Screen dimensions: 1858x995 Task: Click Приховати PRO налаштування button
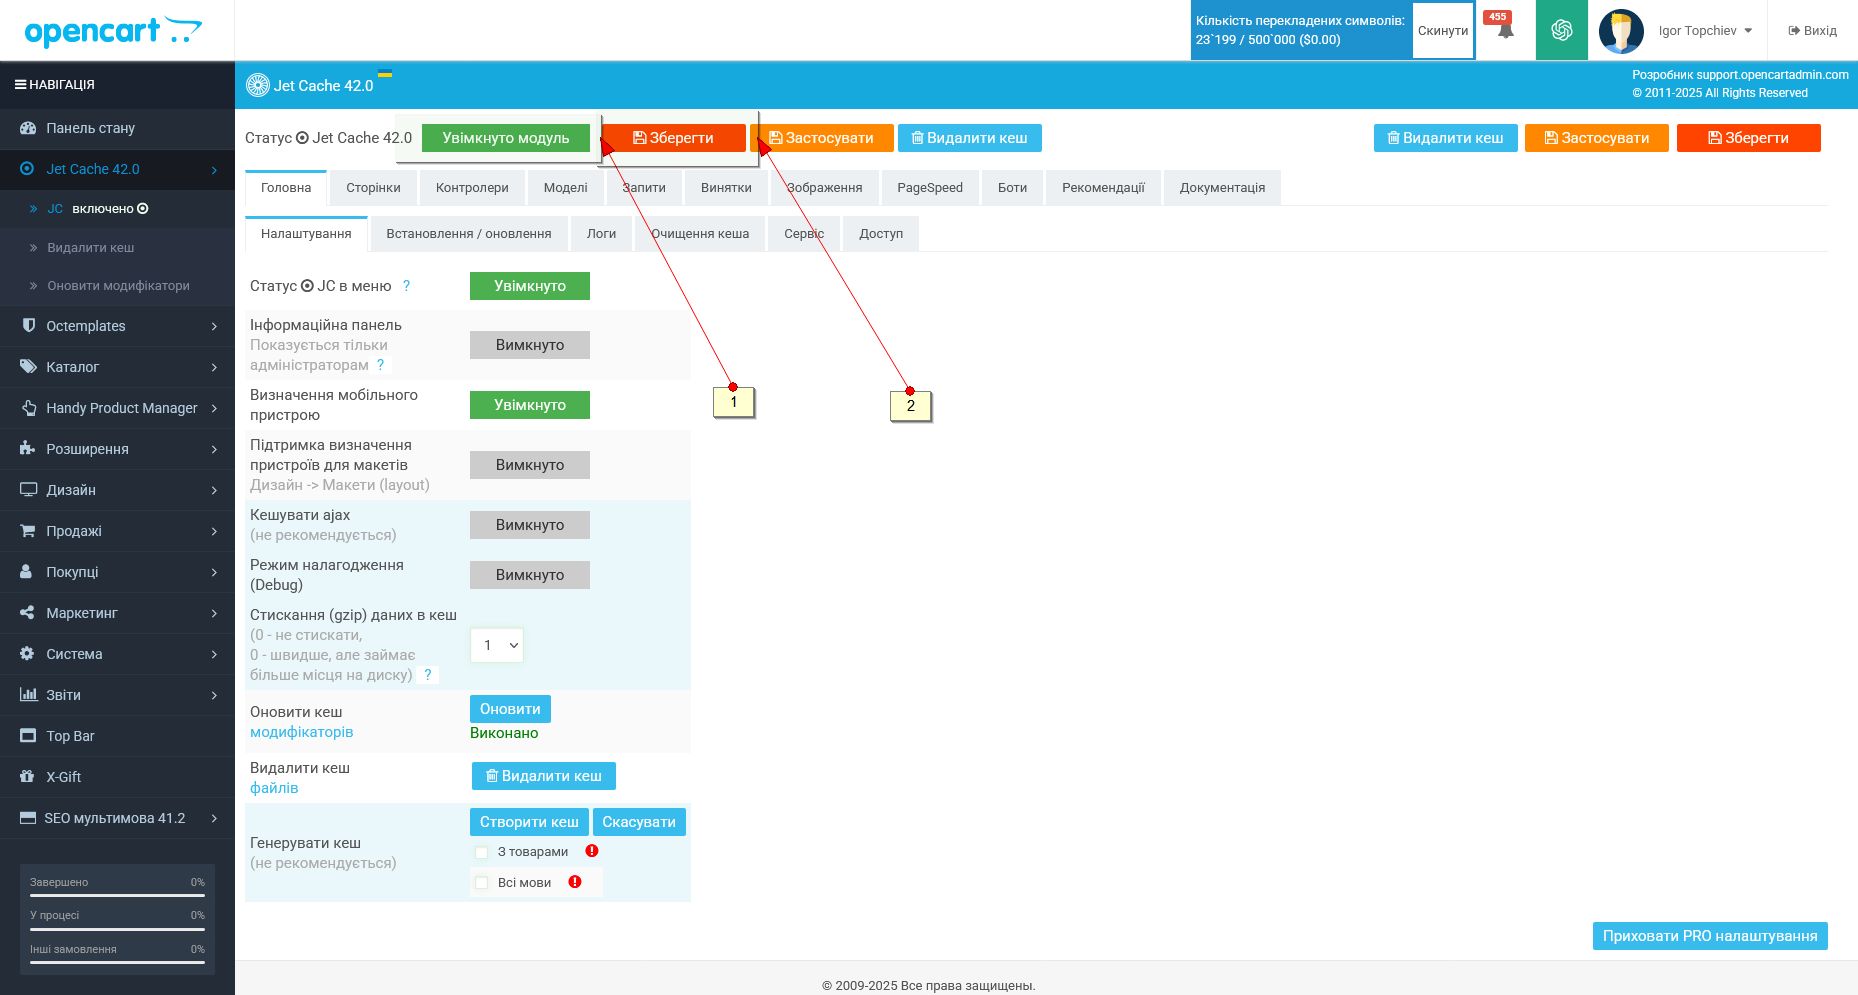tap(1710, 936)
